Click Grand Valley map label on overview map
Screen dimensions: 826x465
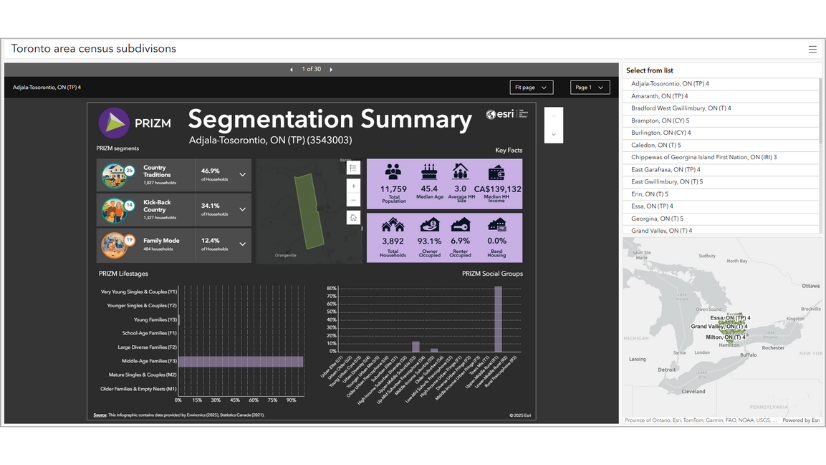pyautogui.click(x=719, y=327)
